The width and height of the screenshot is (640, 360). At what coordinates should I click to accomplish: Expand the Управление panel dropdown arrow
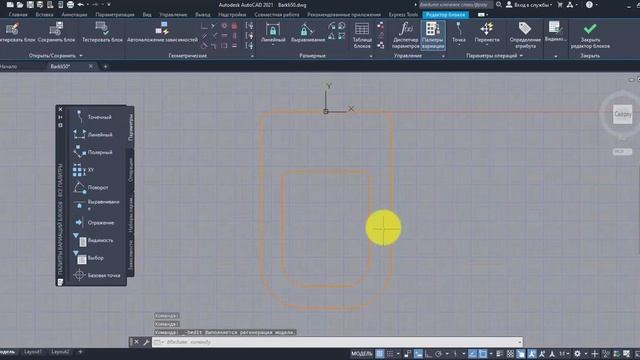click(443, 56)
